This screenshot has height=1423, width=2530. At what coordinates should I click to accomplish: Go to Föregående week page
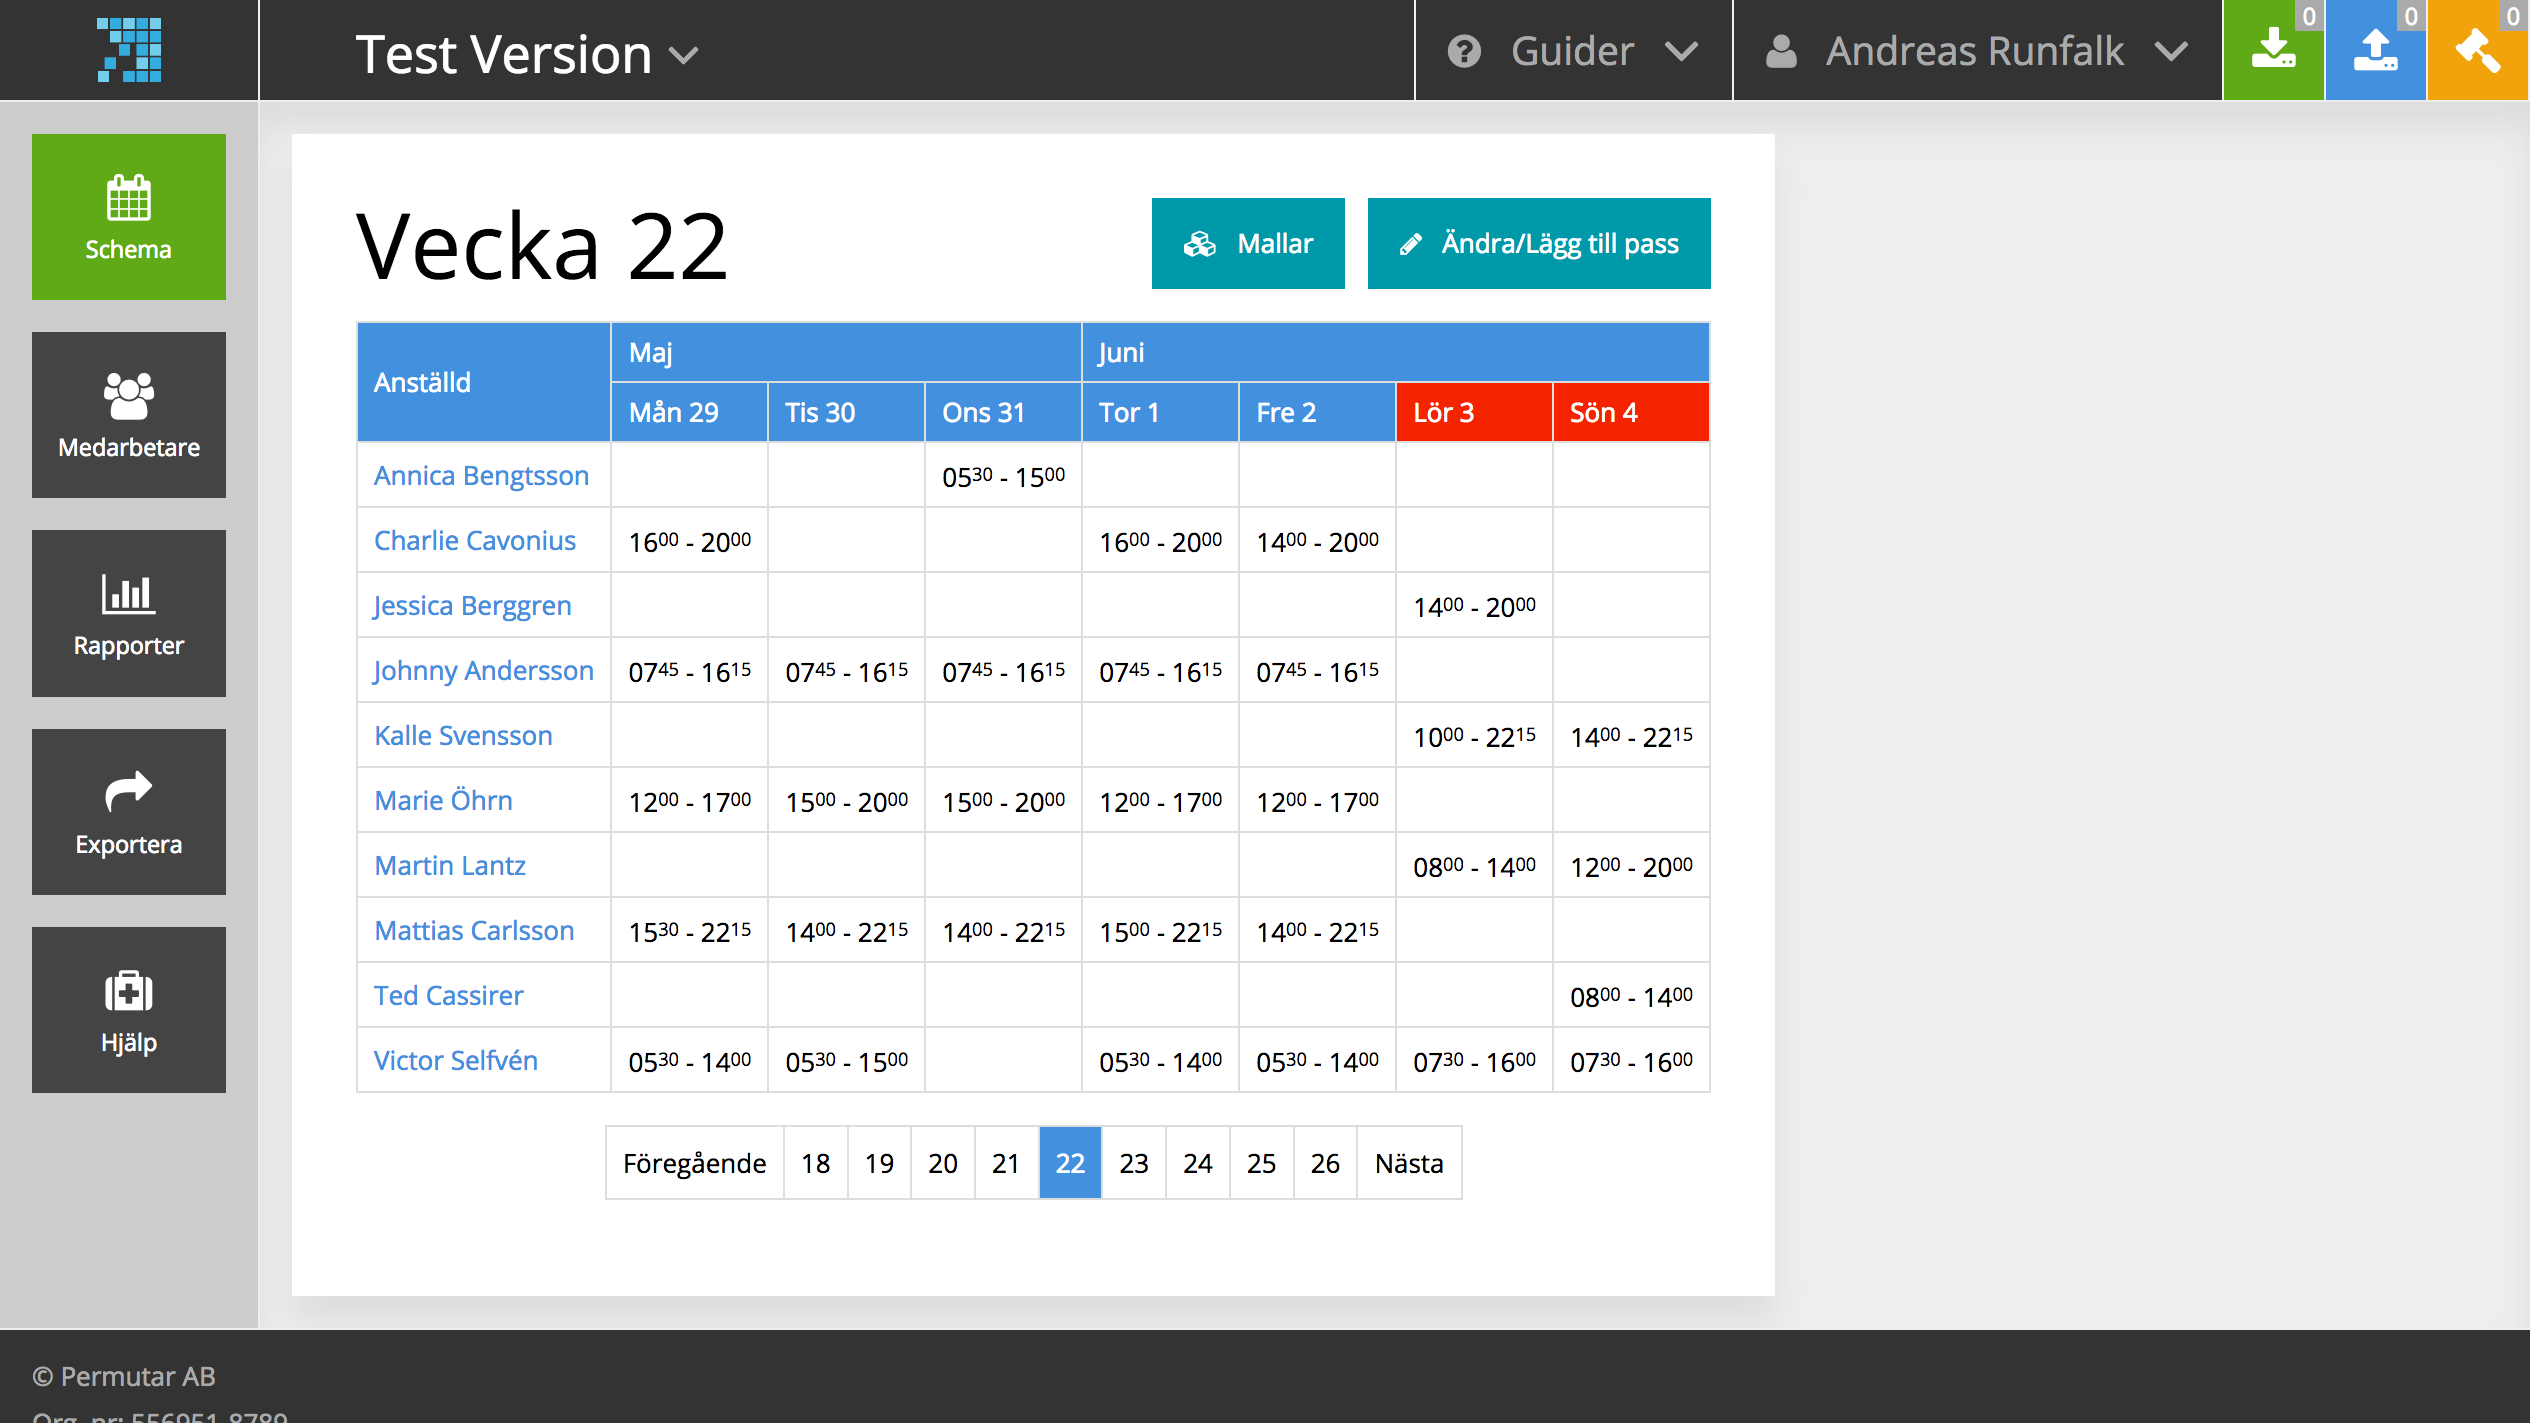pyautogui.click(x=694, y=1163)
